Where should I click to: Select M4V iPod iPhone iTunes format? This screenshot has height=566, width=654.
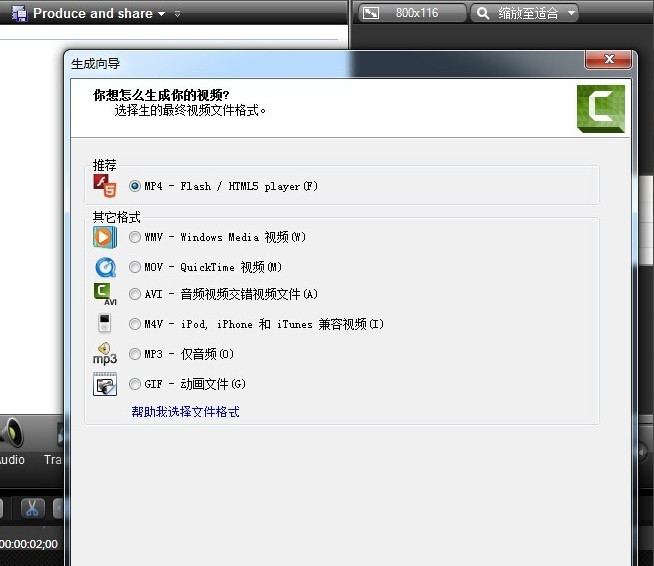[134, 324]
